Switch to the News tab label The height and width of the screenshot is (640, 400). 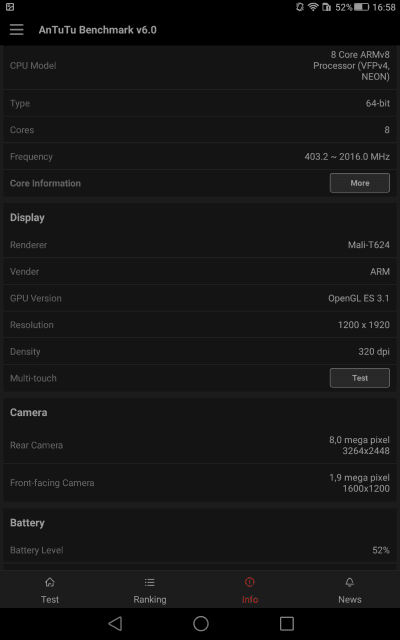click(x=350, y=600)
